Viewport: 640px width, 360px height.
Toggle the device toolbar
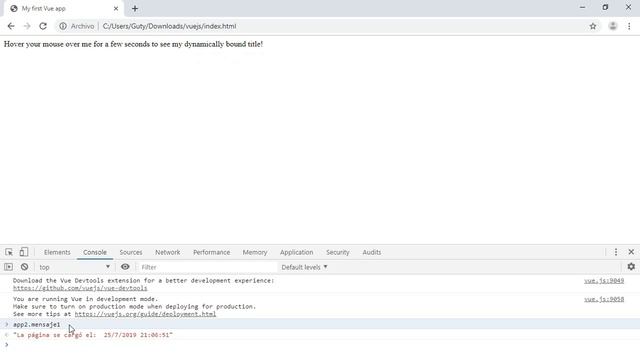click(24, 252)
